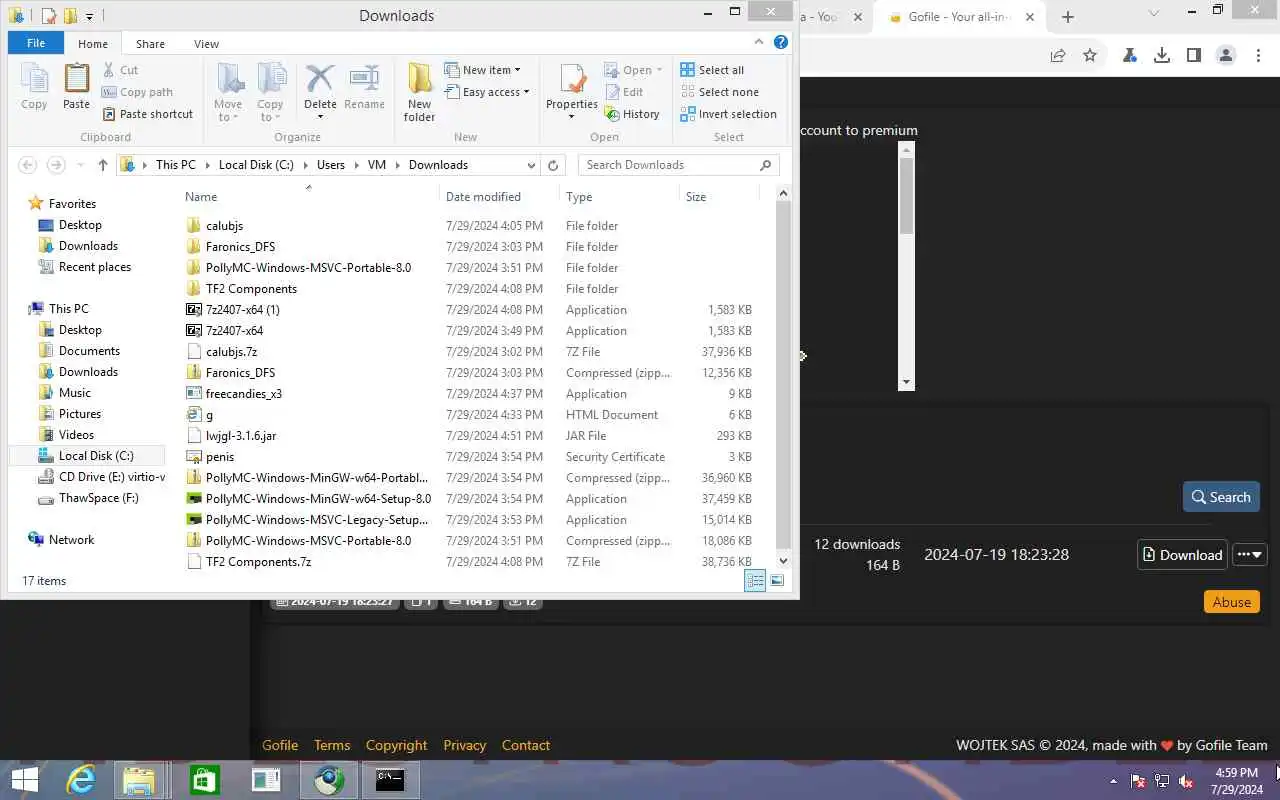This screenshot has height=800, width=1280.
Task: Click the browser profile avatar icon
Action: [x=1226, y=56]
